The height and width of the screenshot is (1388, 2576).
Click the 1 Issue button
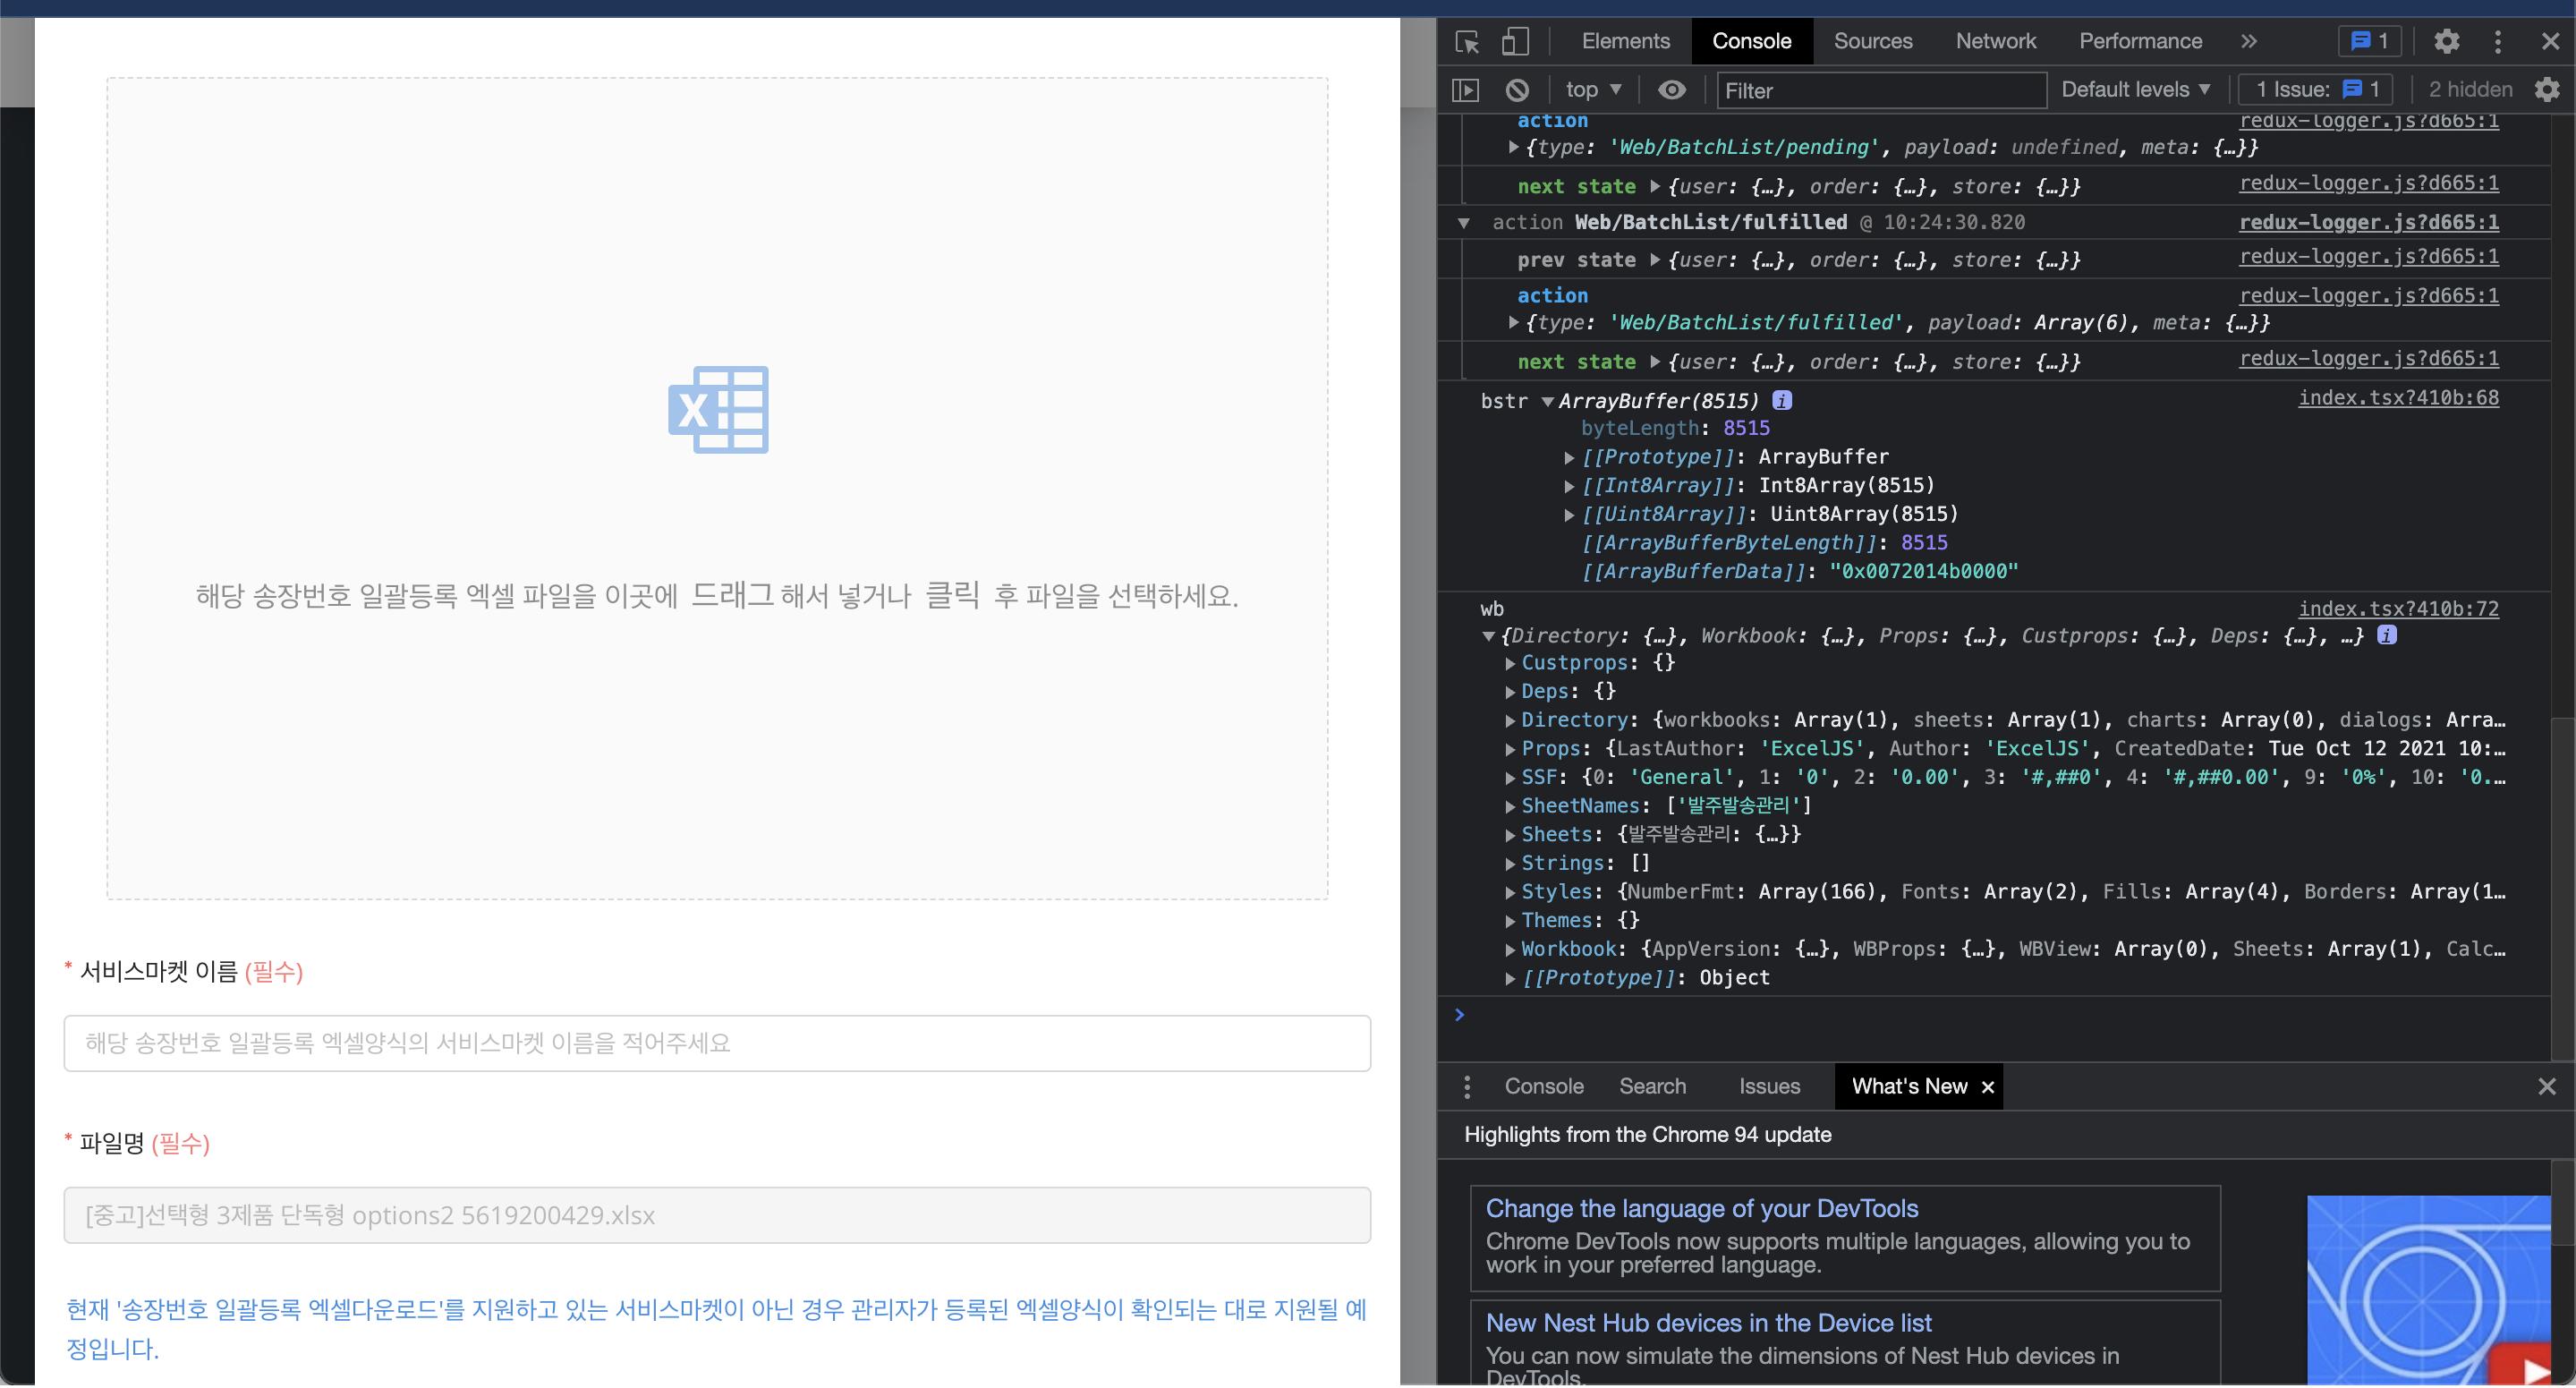[x=2315, y=89]
